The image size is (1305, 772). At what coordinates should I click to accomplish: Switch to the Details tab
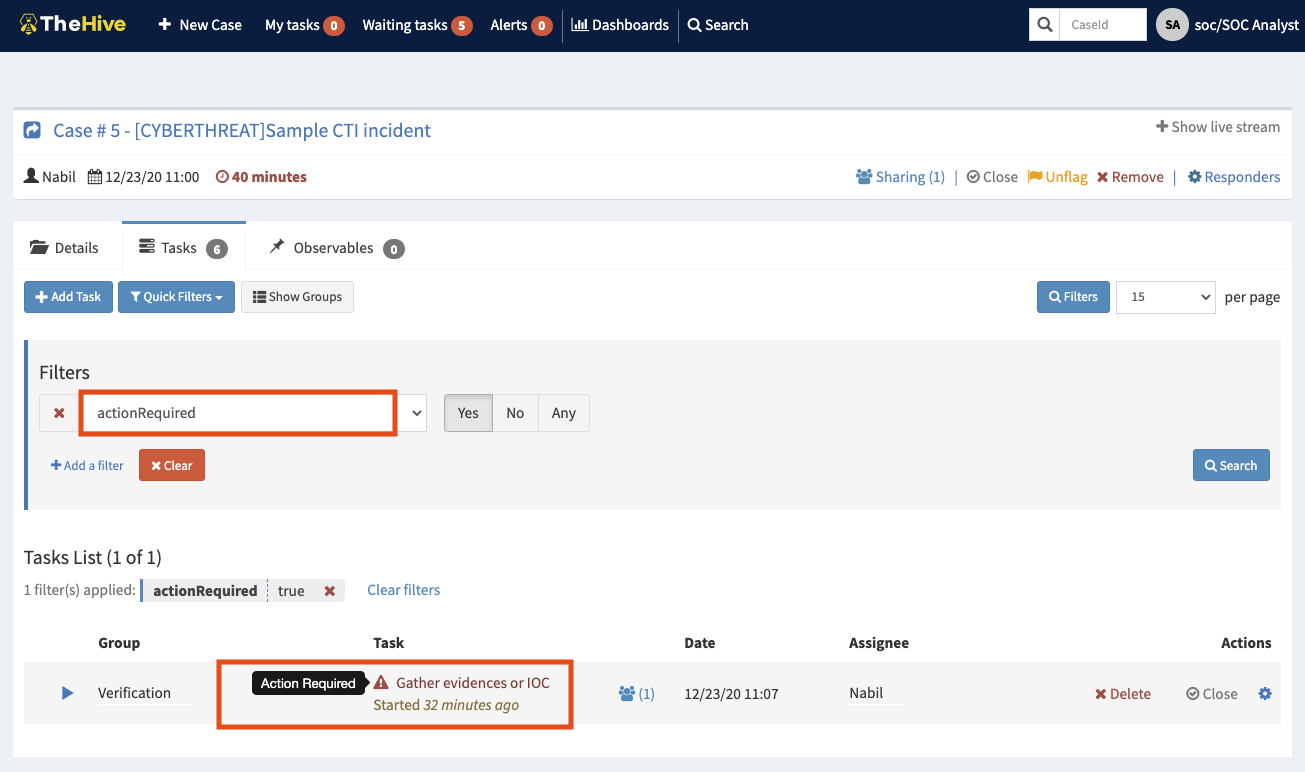[65, 246]
